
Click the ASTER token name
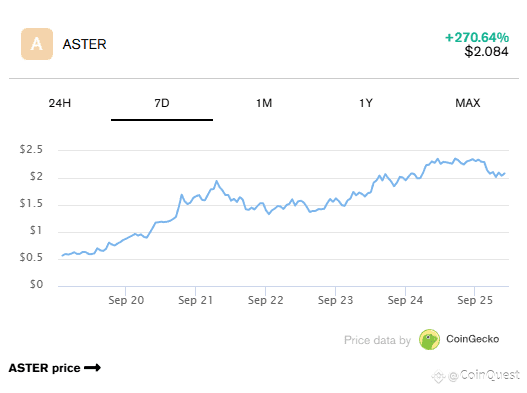84,44
